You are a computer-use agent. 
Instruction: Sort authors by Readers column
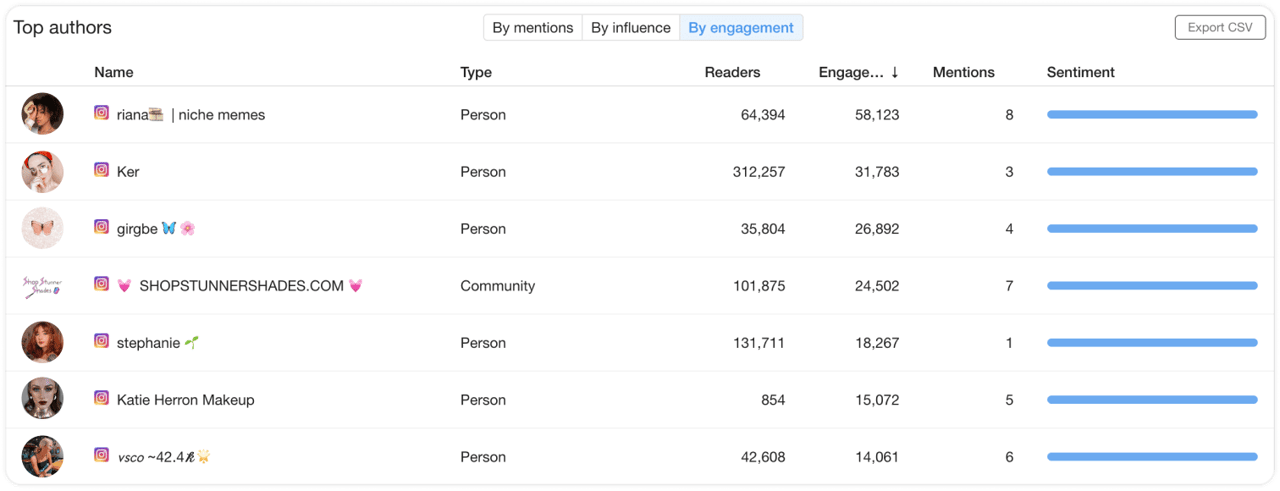[732, 72]
